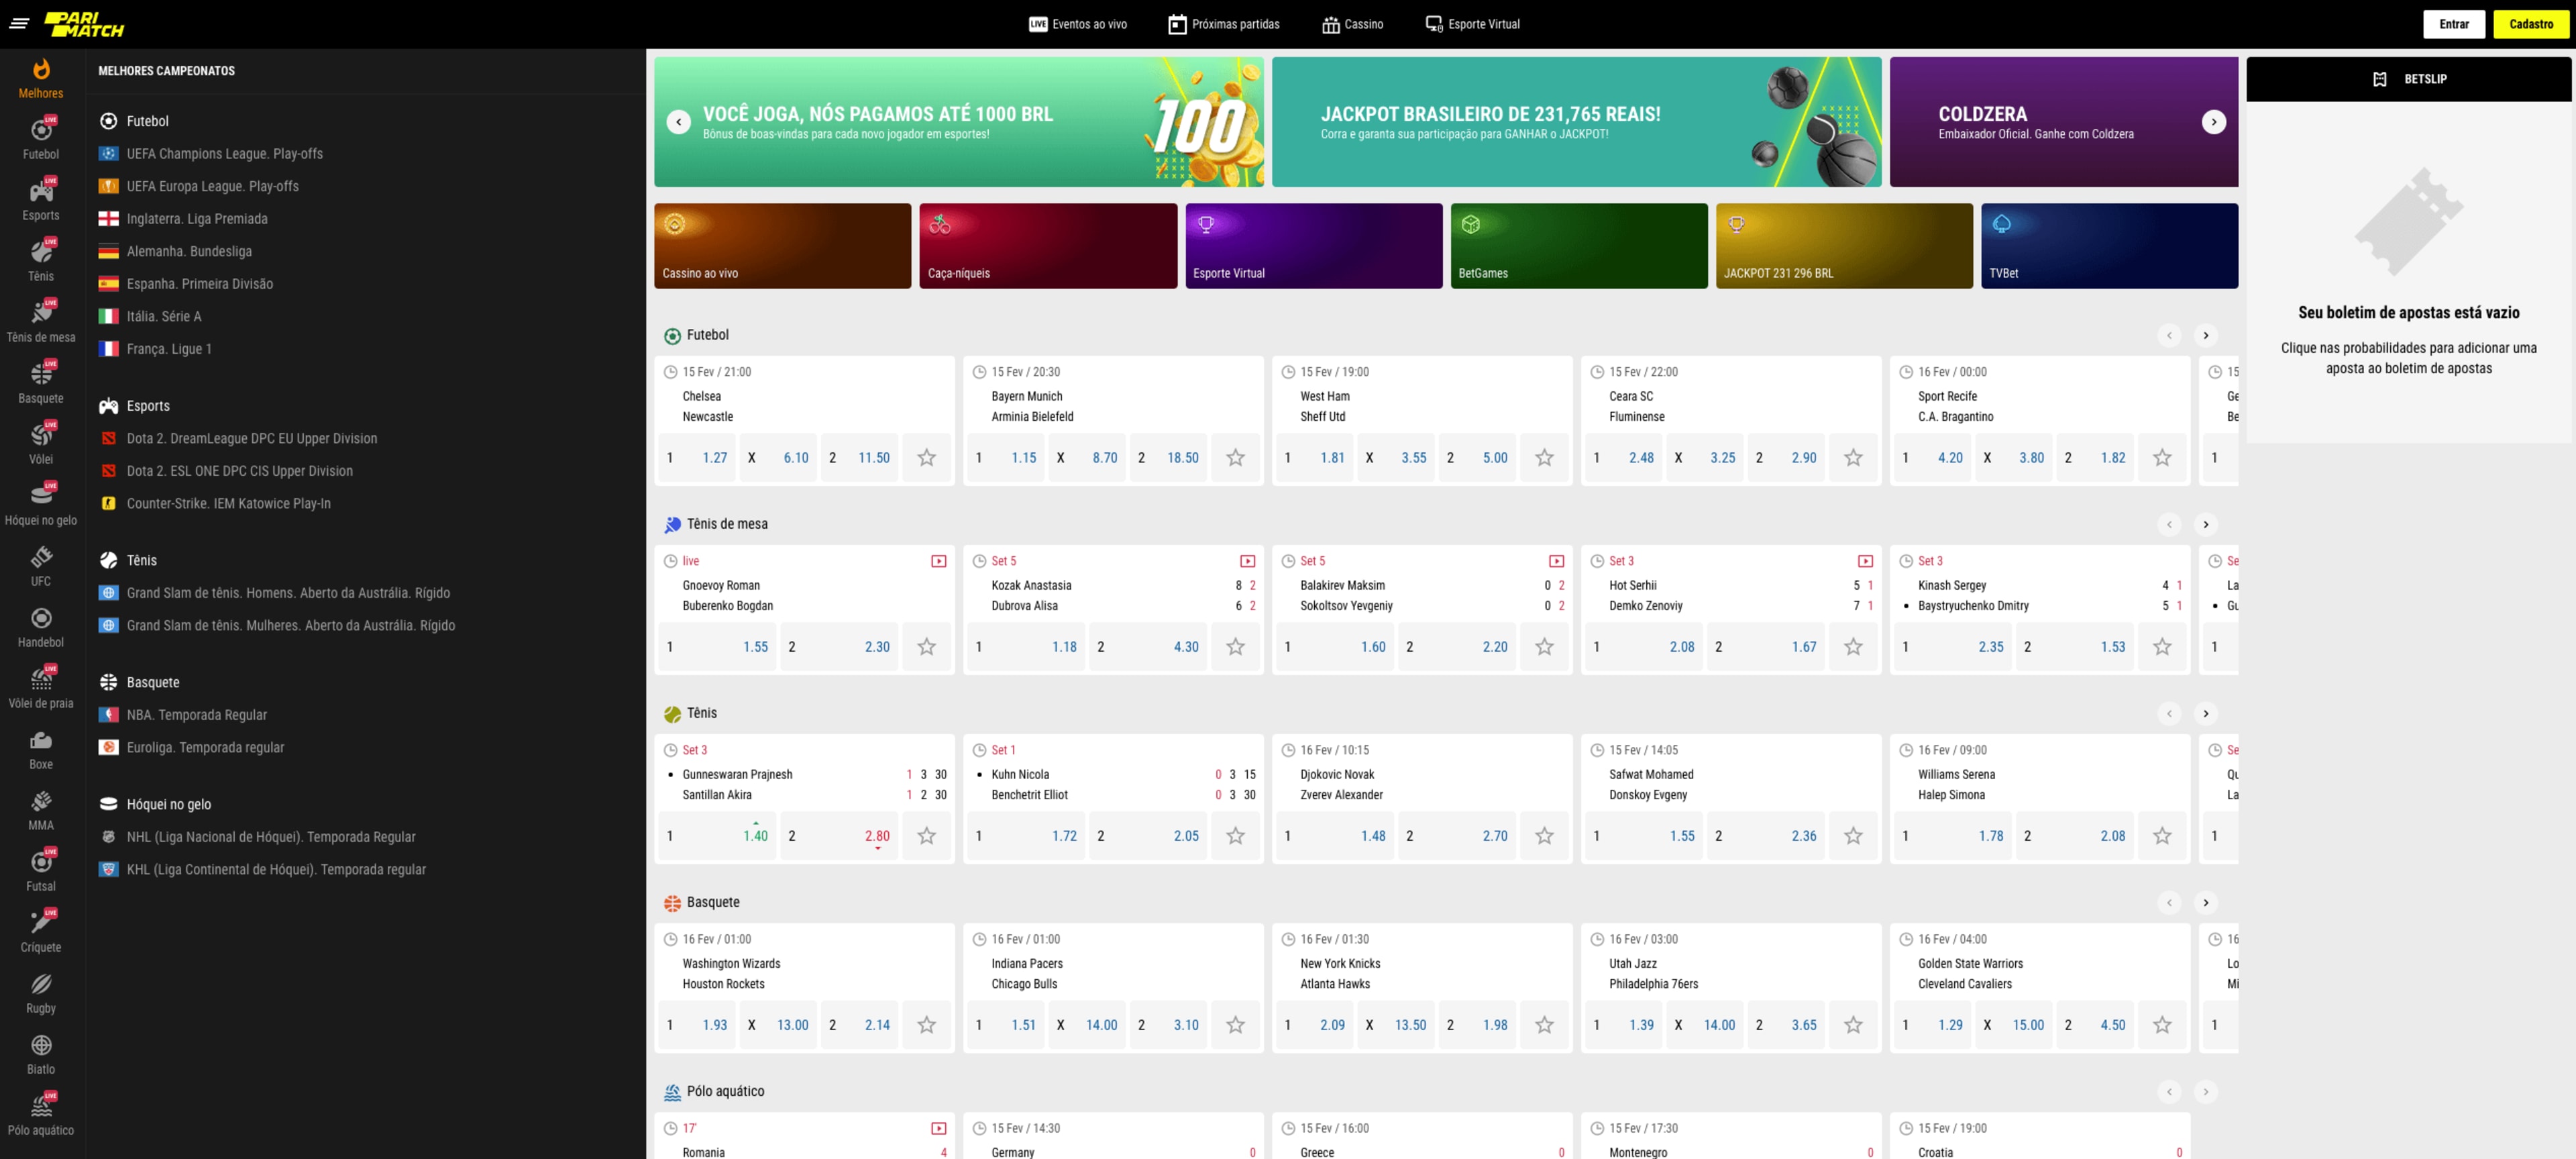This screenshot has width=2576, height=1159.
Task: Go to next Tênis de mesa matches
Action: coord(2205,524)
